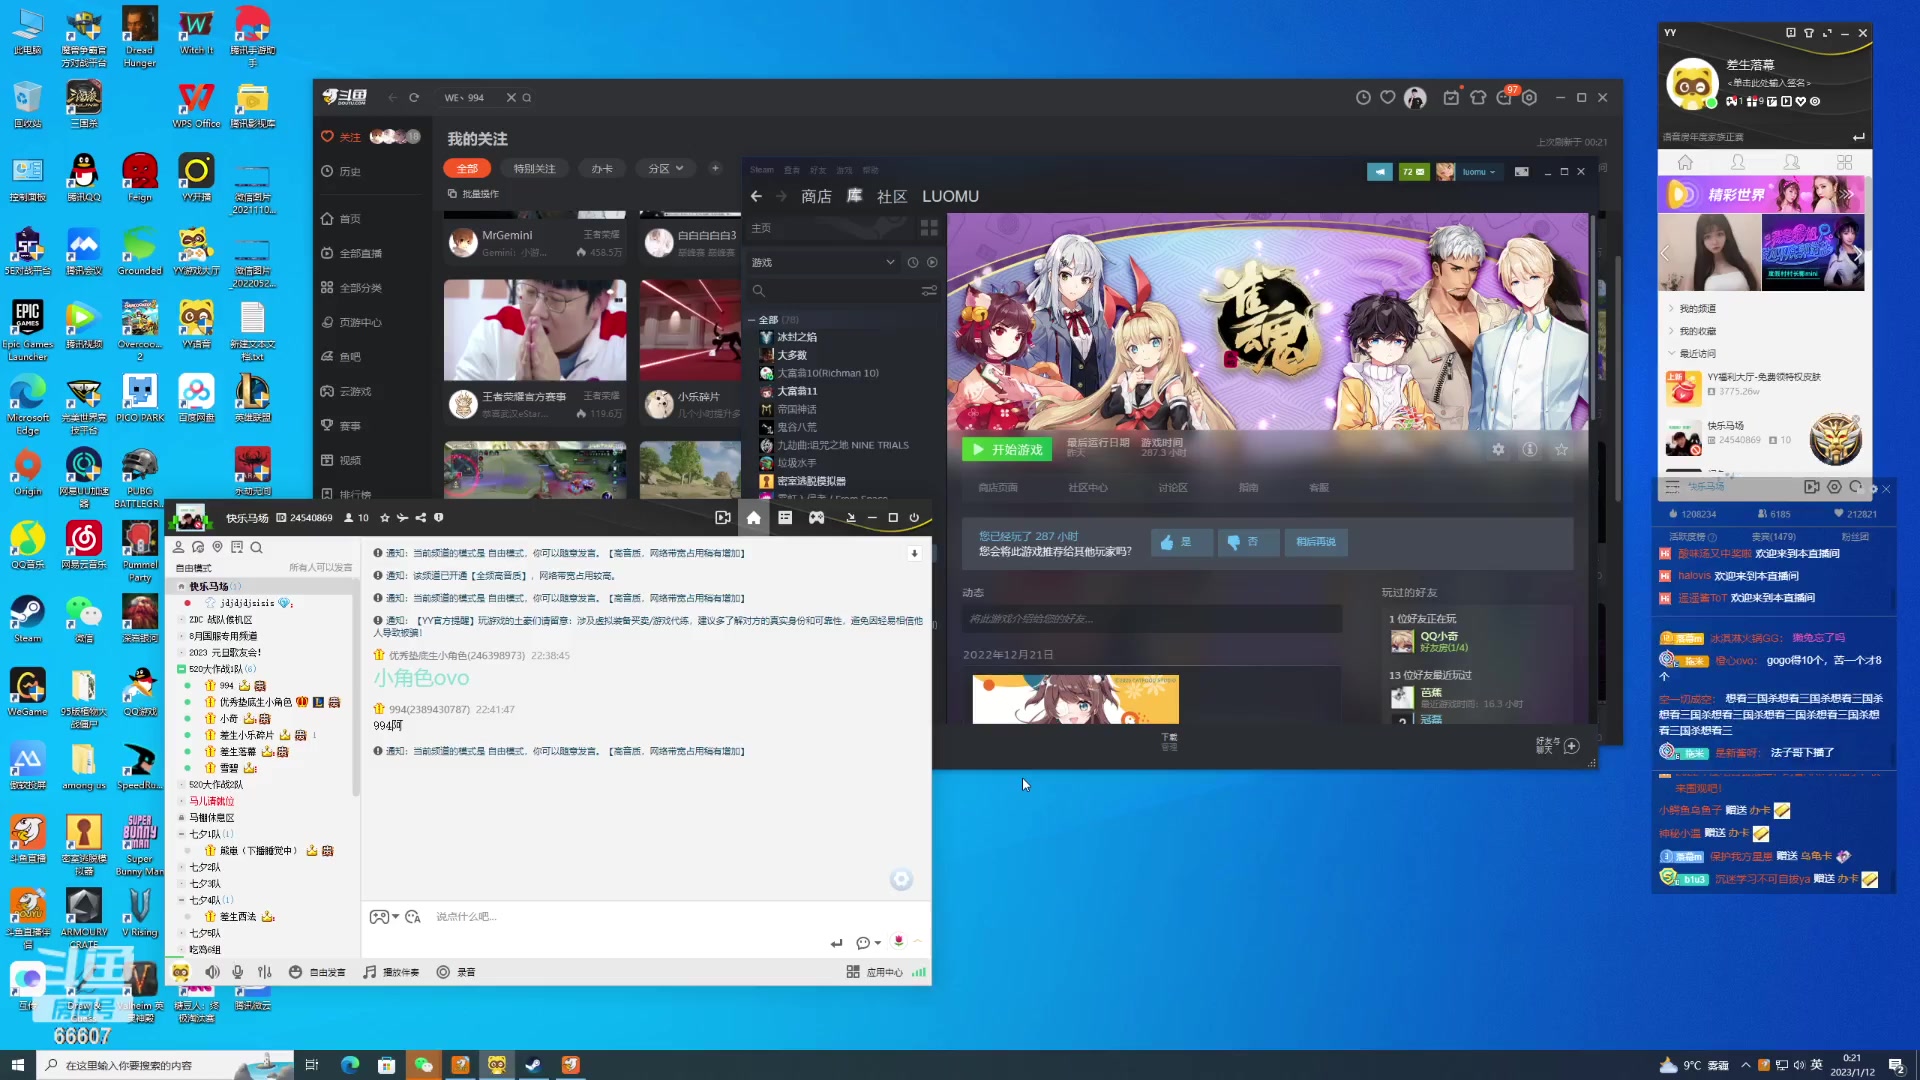Image resolution: width=1920 pixels, height=1080 pixels.
Task: Toggle YY channel microphone icon
Action: (238, 972)
